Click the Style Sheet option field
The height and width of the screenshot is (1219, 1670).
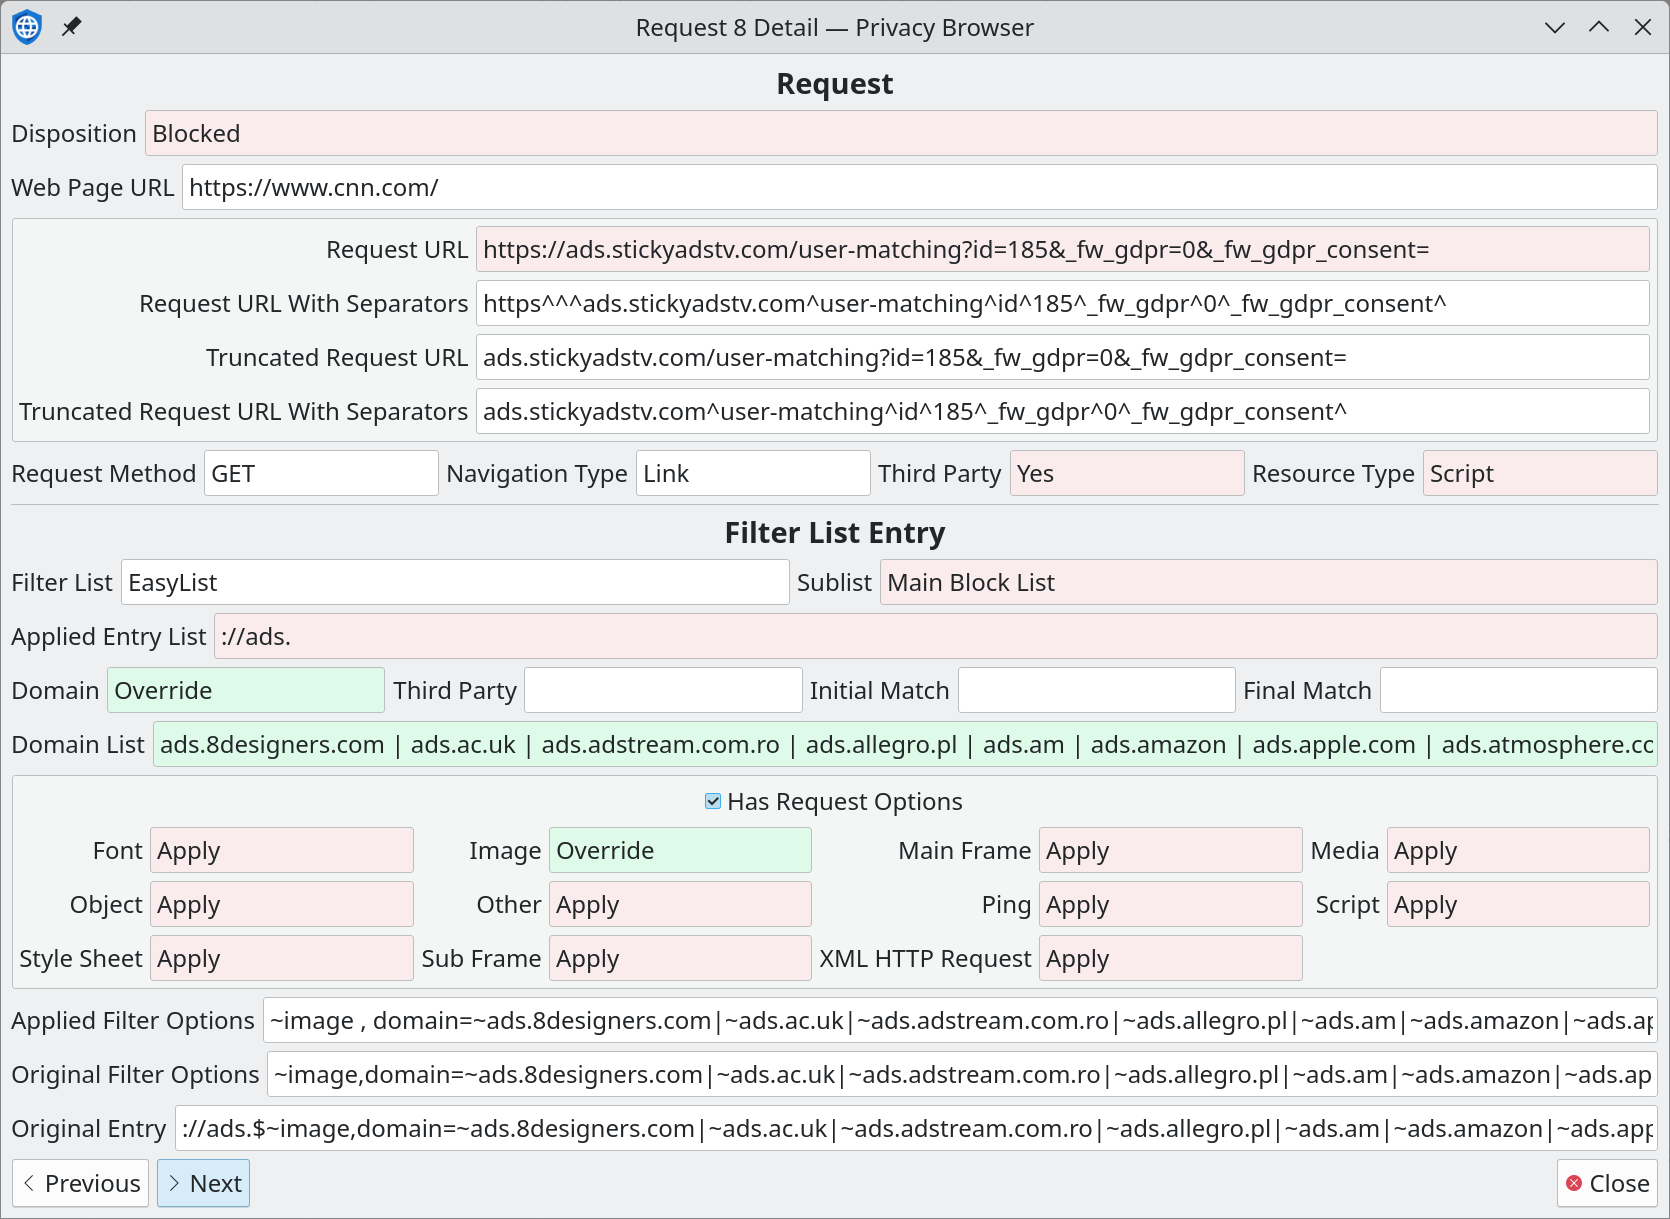coord(282,958)
